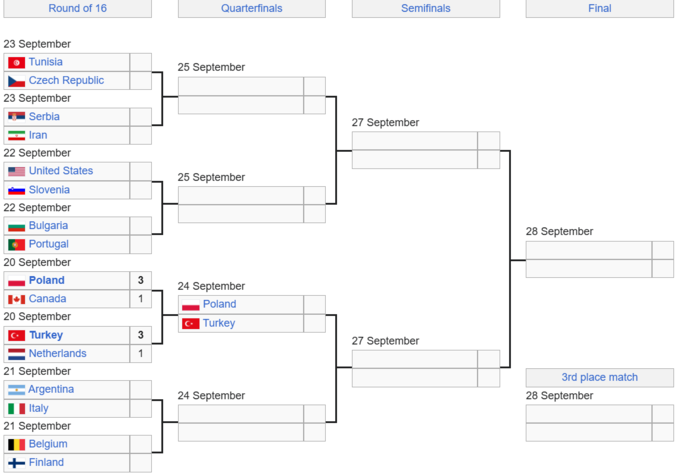Click the Round of 16 header
This screenshot has width=680, height=476.
pos(77,9)
